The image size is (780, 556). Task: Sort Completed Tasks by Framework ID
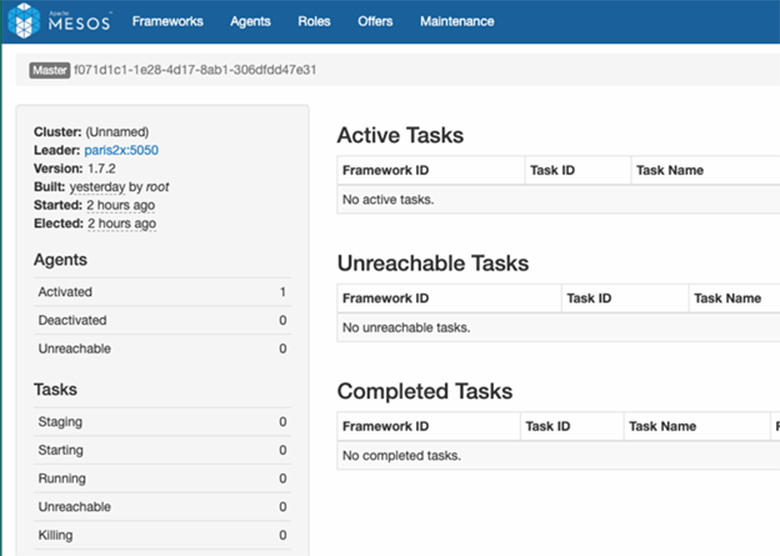point(385,426)
